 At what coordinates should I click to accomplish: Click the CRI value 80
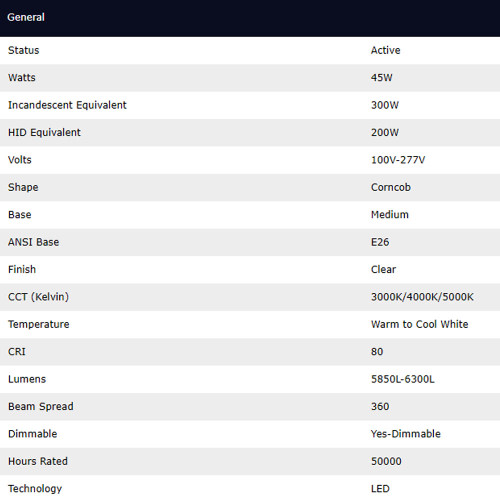(377, 352)
